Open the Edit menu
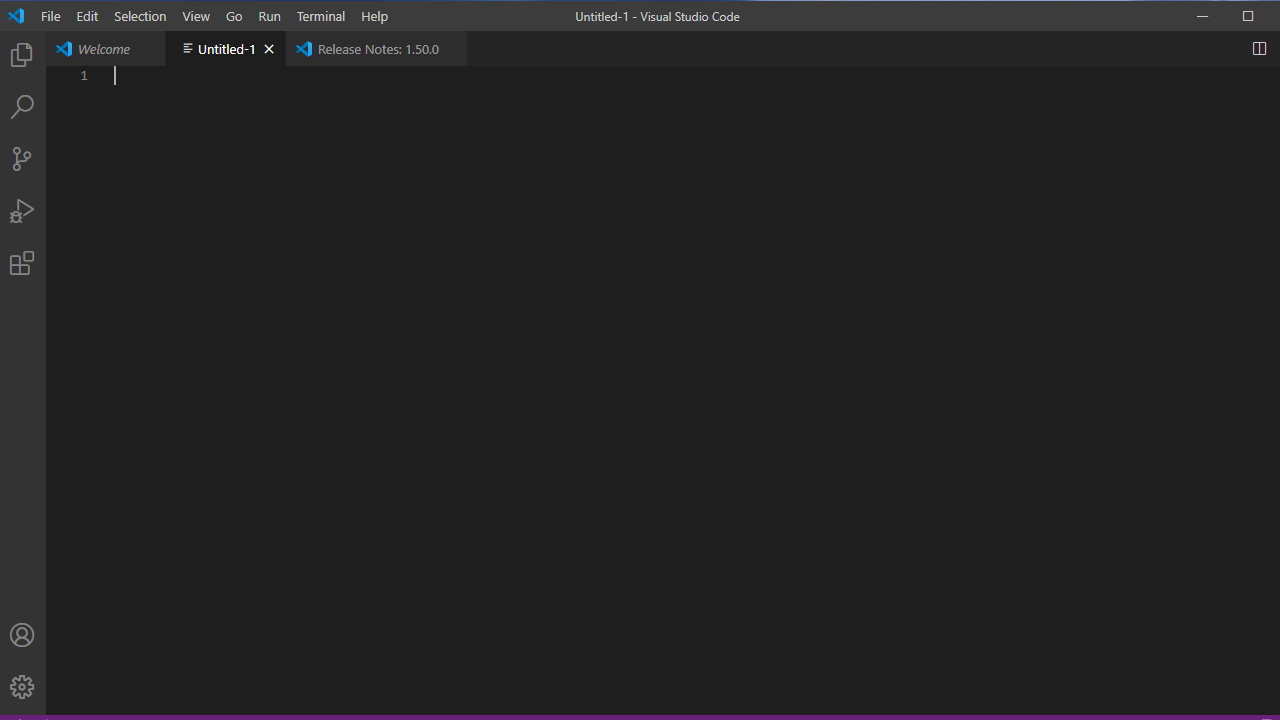 click(87, 16)
